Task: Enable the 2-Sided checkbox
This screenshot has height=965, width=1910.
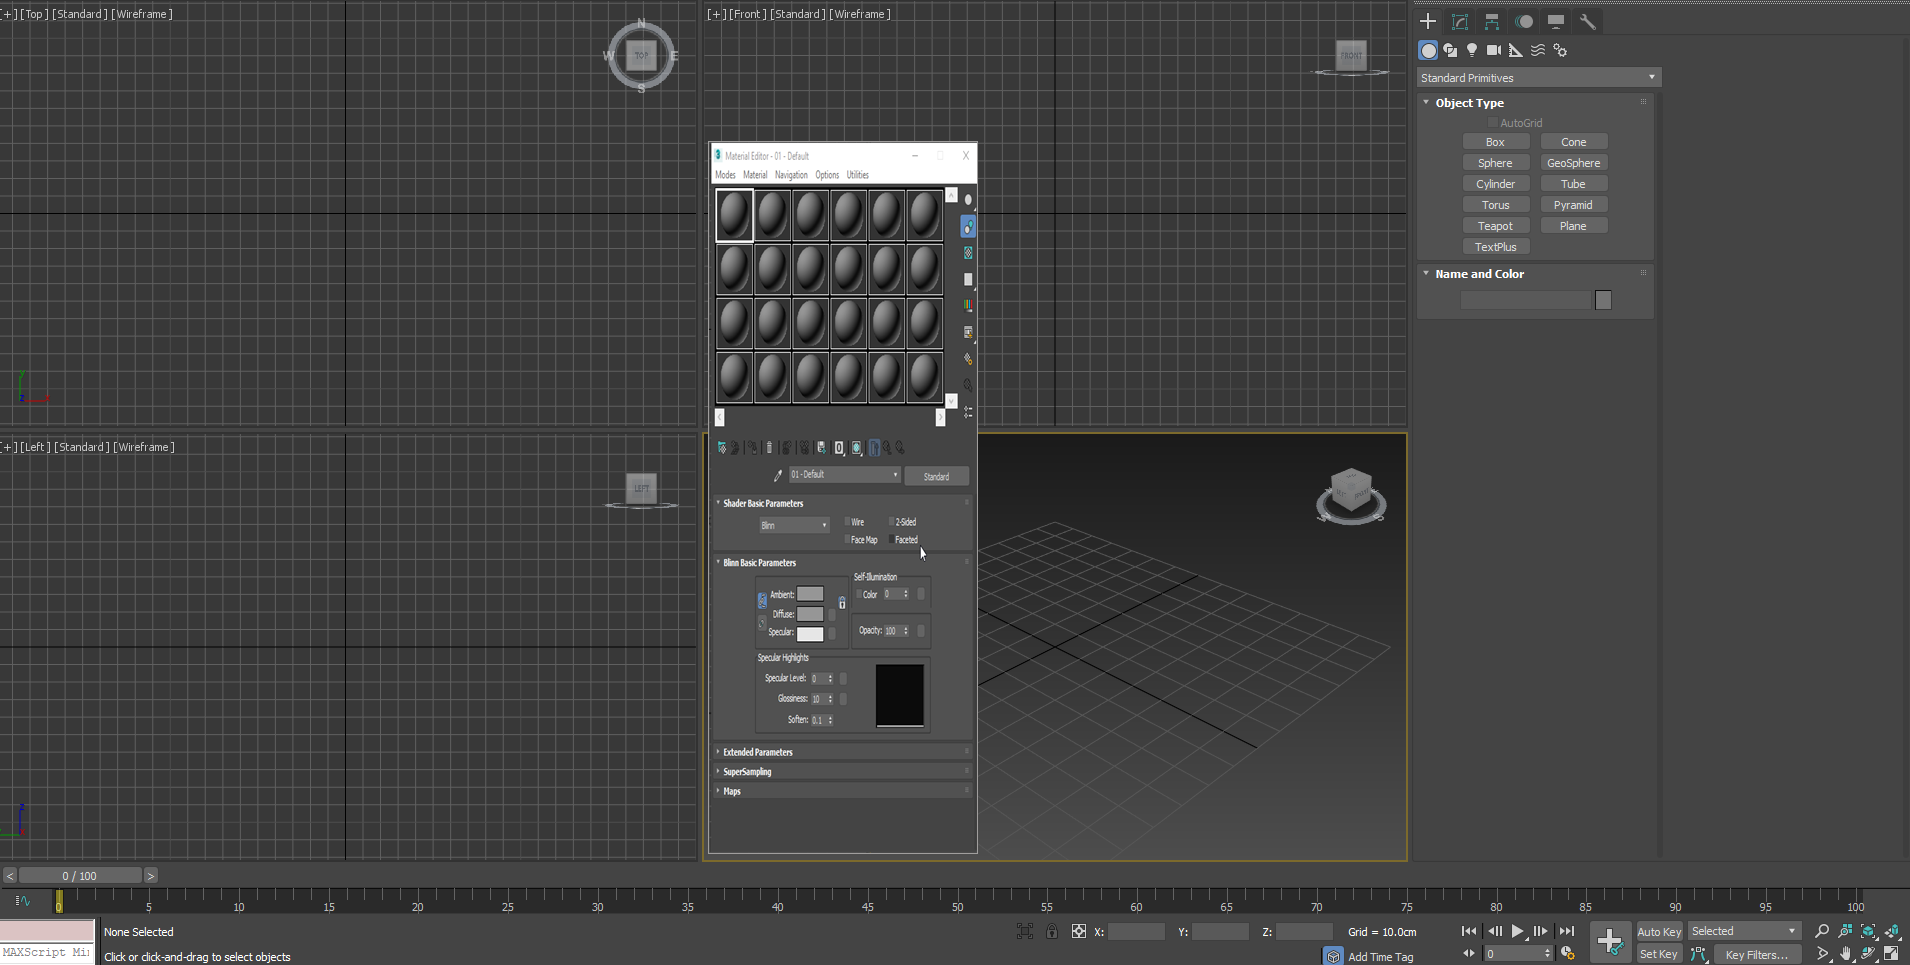Action: (891, 521)
